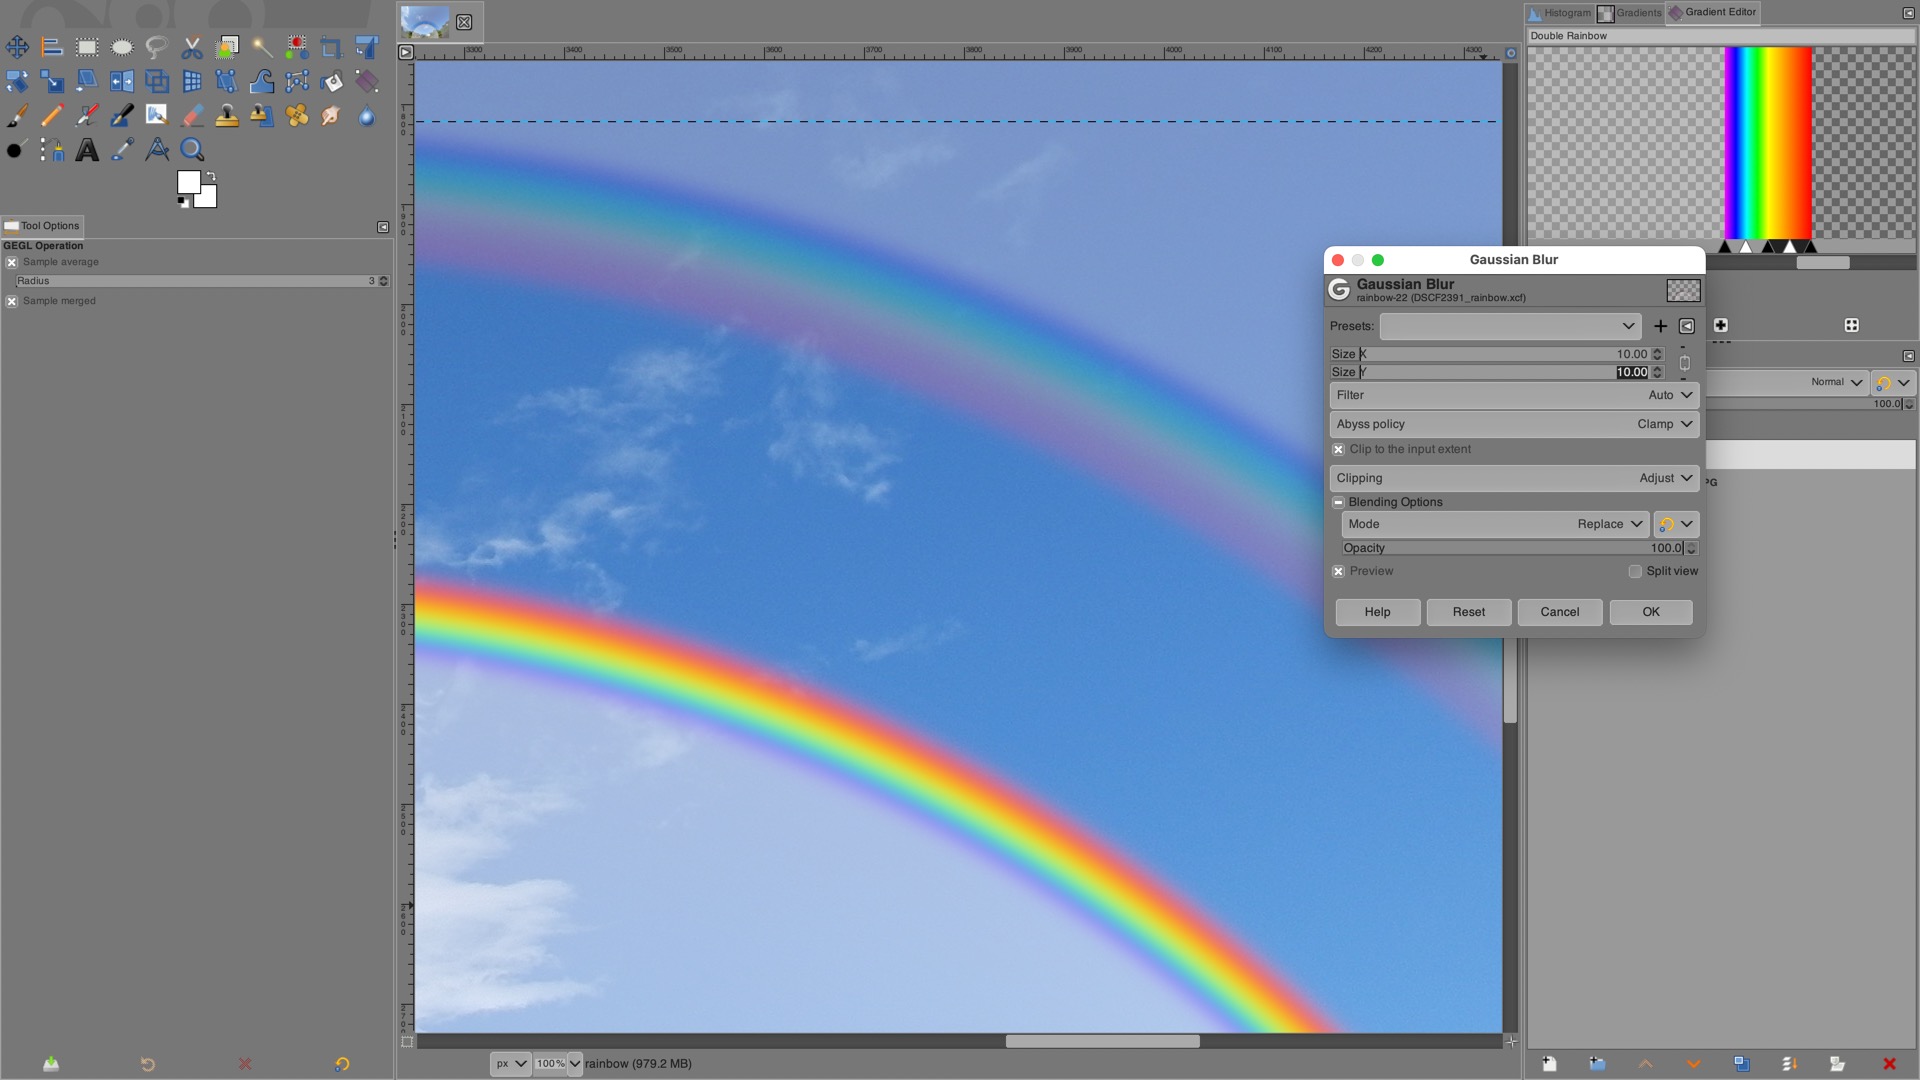Open the Tool Options tab
This screenshot has height=1080, width=1920.
pos(42,226)
